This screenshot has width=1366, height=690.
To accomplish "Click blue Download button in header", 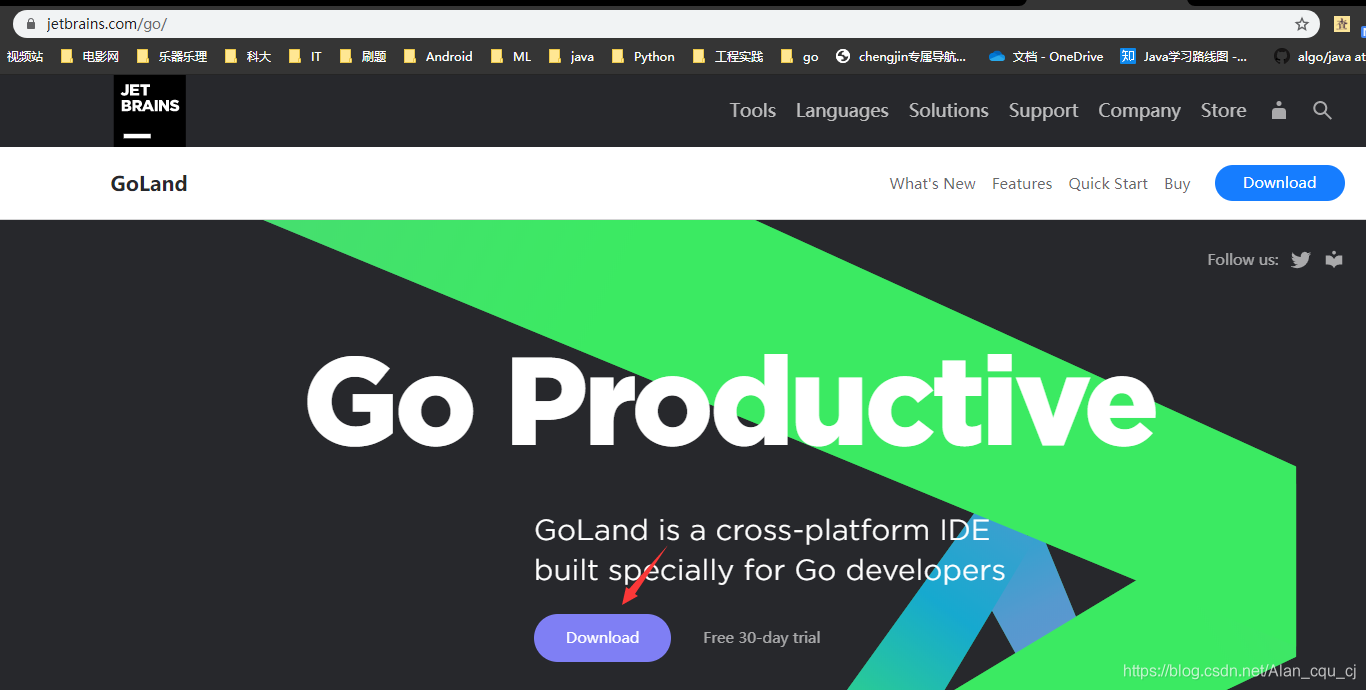I will [x=1280, y=183].
